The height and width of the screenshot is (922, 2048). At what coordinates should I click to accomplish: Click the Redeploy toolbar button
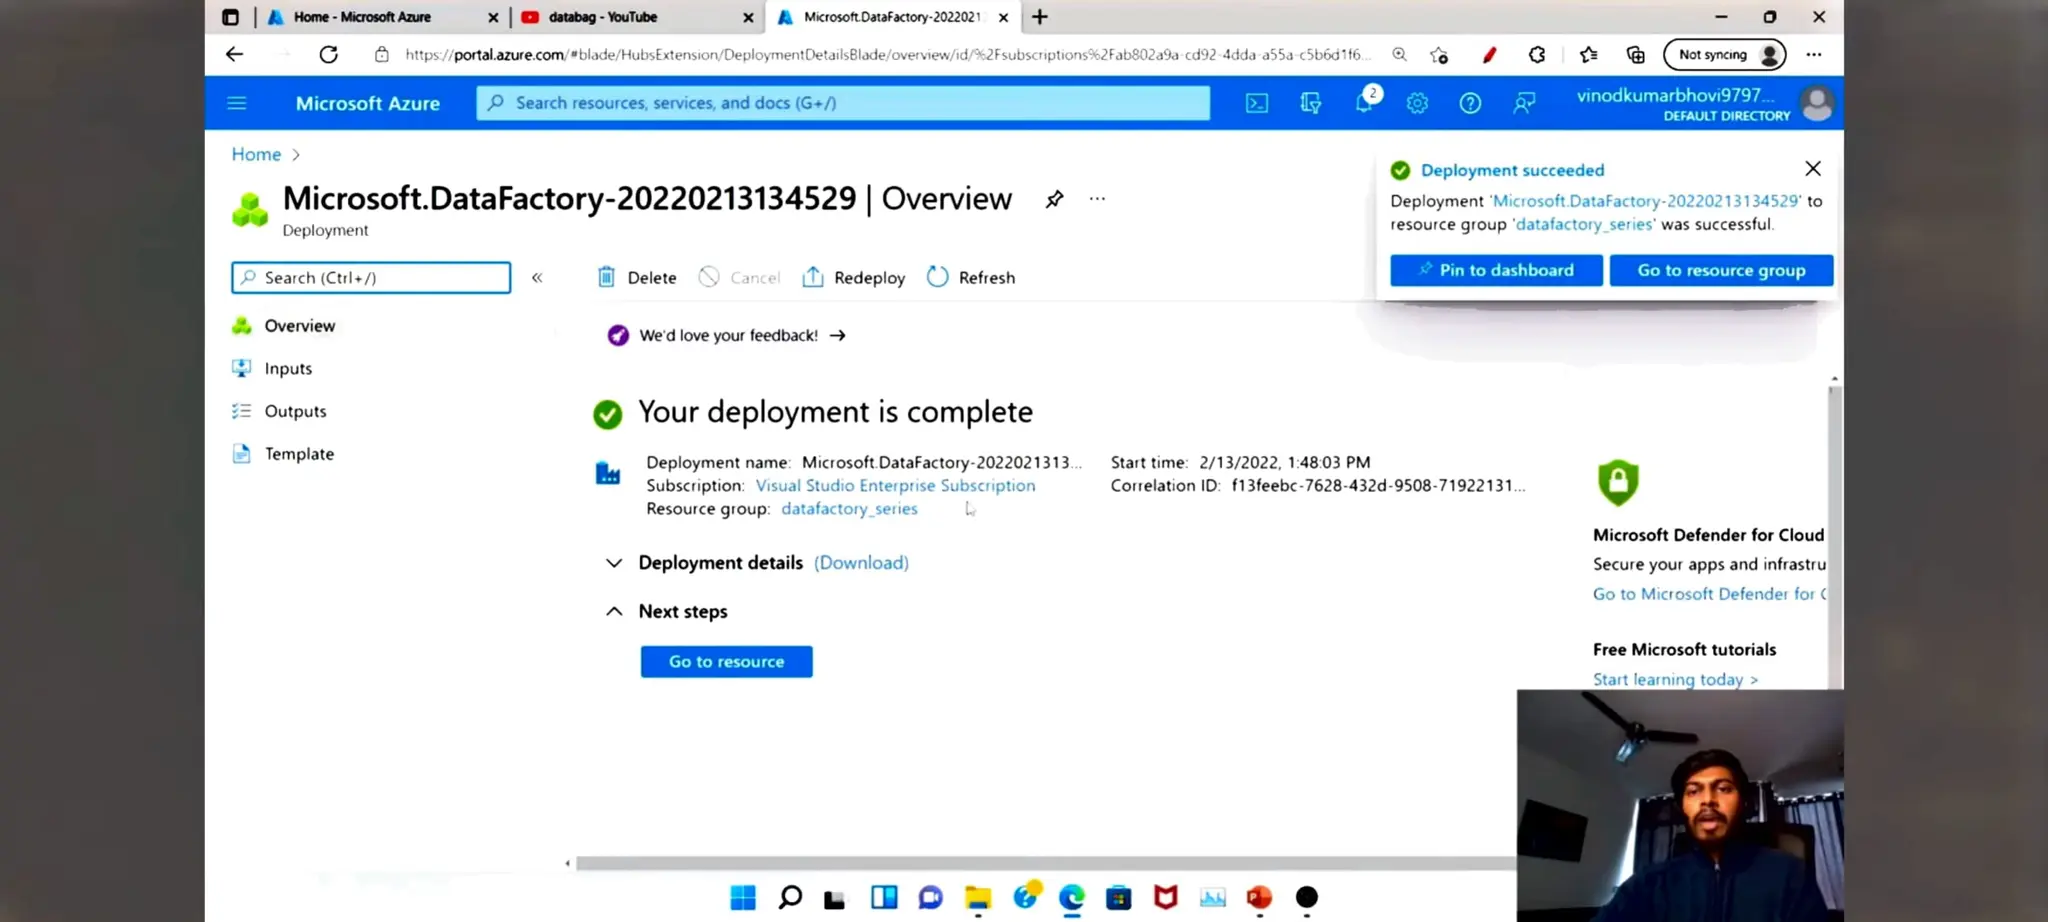coord(854,278)
